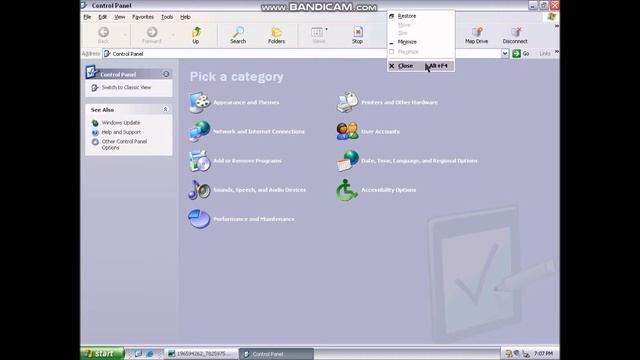Click the Back toolbar button

tap(103, 35)
